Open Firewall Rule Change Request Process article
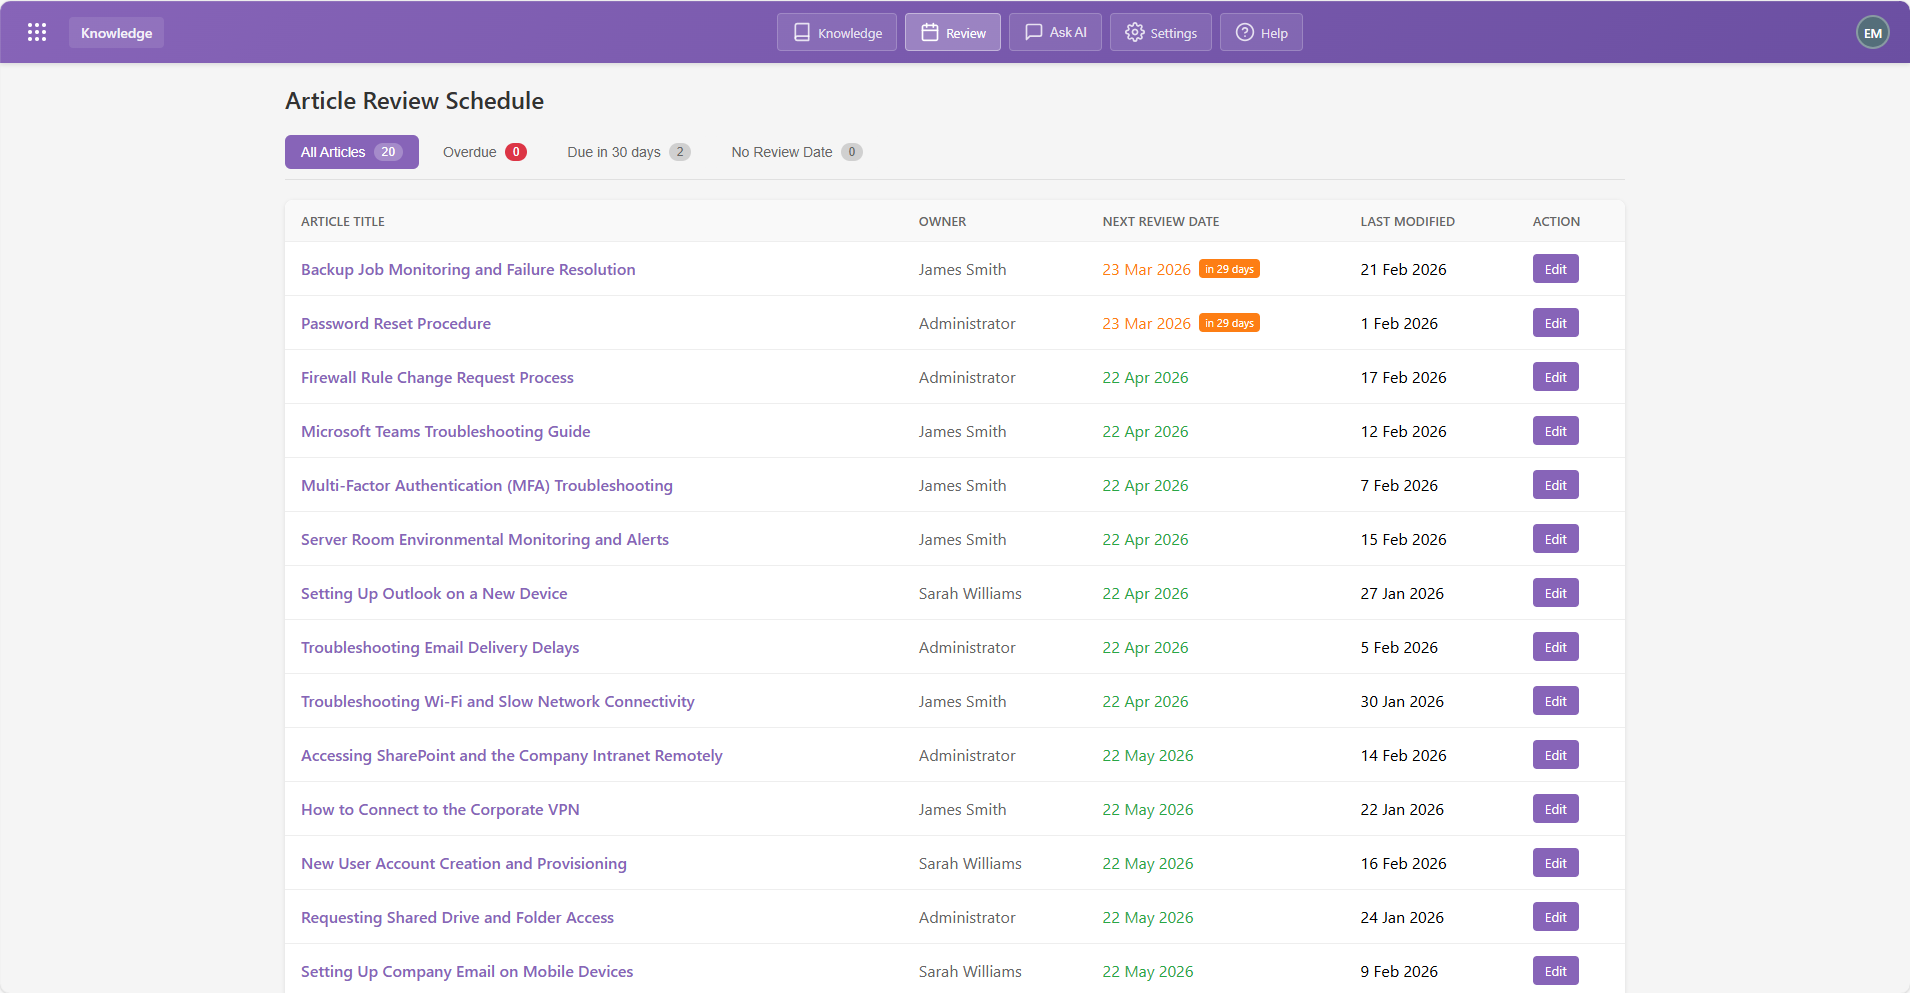The height and width of the screenshot is (993, 1910). [437, 377]
